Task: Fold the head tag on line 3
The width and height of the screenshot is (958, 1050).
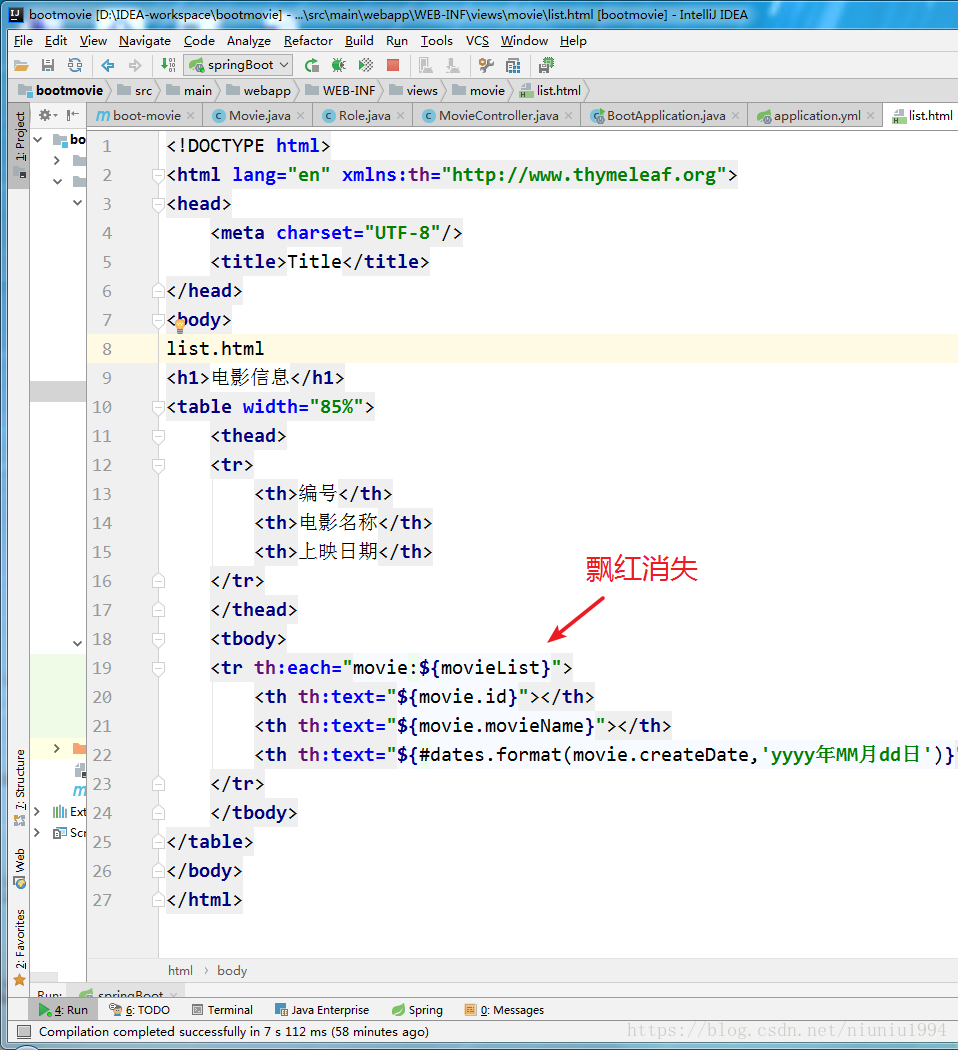Action: (x=158, y=204)
